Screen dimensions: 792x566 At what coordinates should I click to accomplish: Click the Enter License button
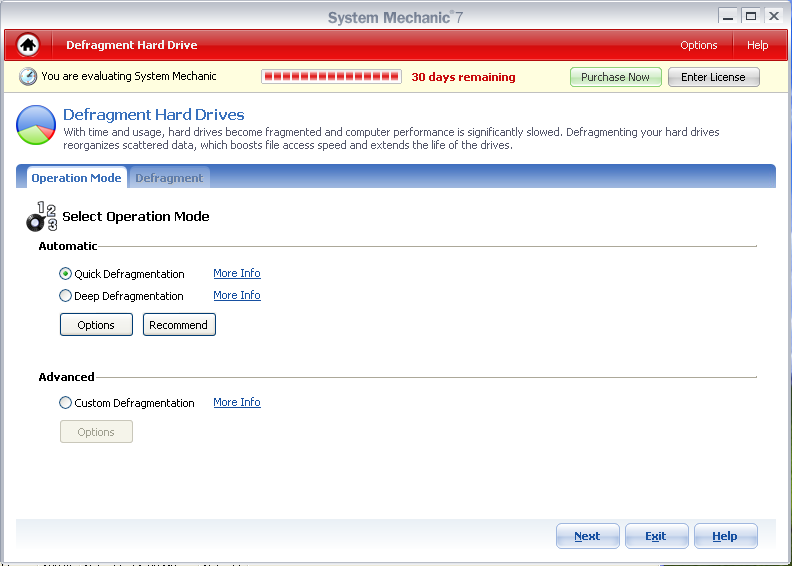pos(713,77)
